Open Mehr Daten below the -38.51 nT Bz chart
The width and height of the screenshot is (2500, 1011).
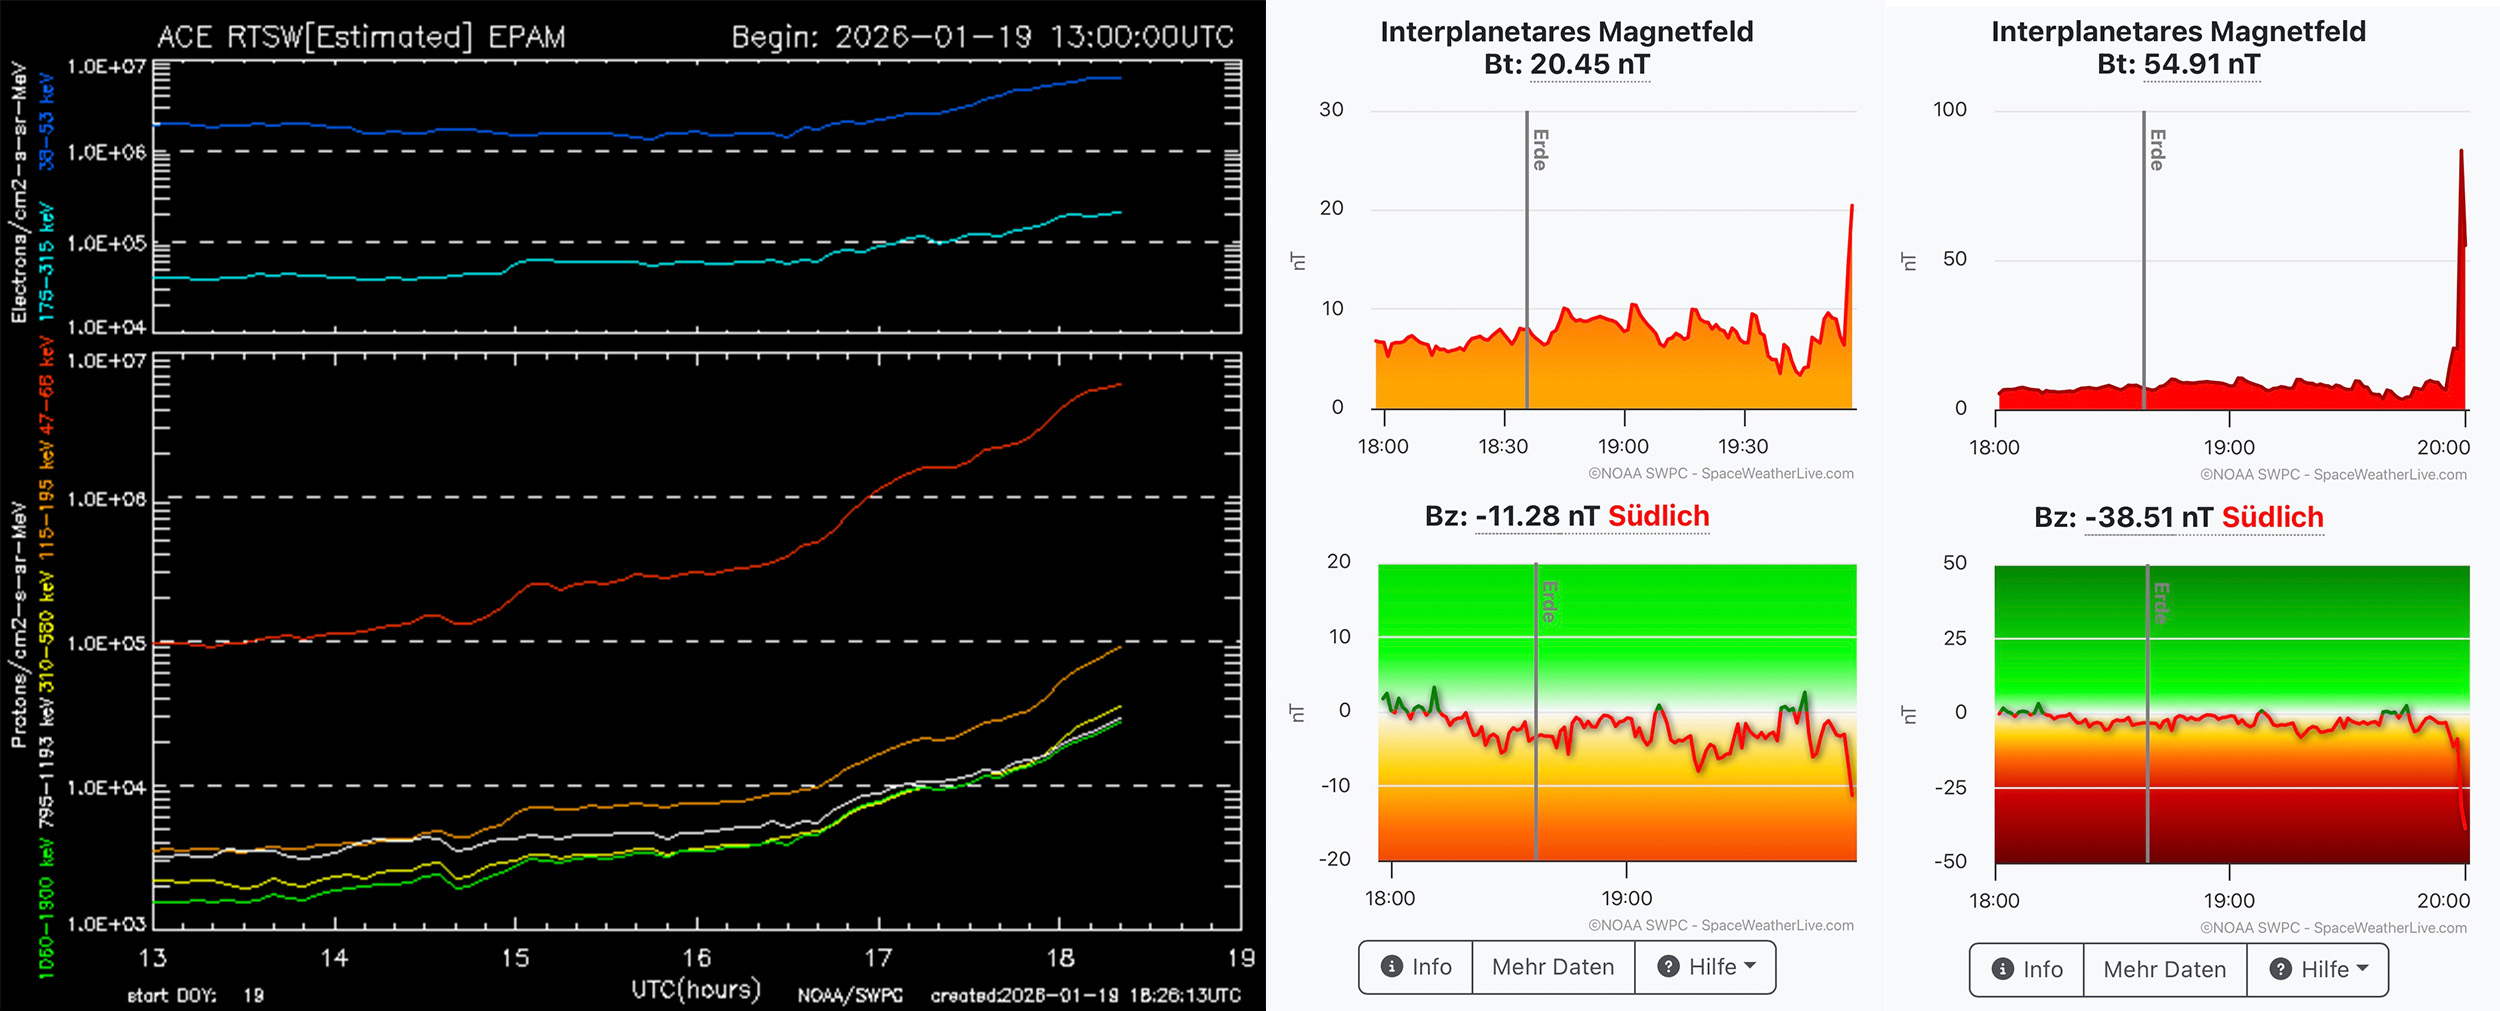(x=2164, y=968)
